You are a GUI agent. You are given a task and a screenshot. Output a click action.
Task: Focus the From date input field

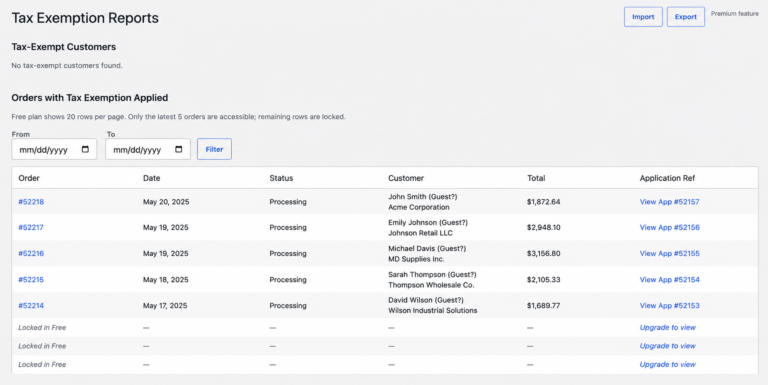tap(54, 149)
